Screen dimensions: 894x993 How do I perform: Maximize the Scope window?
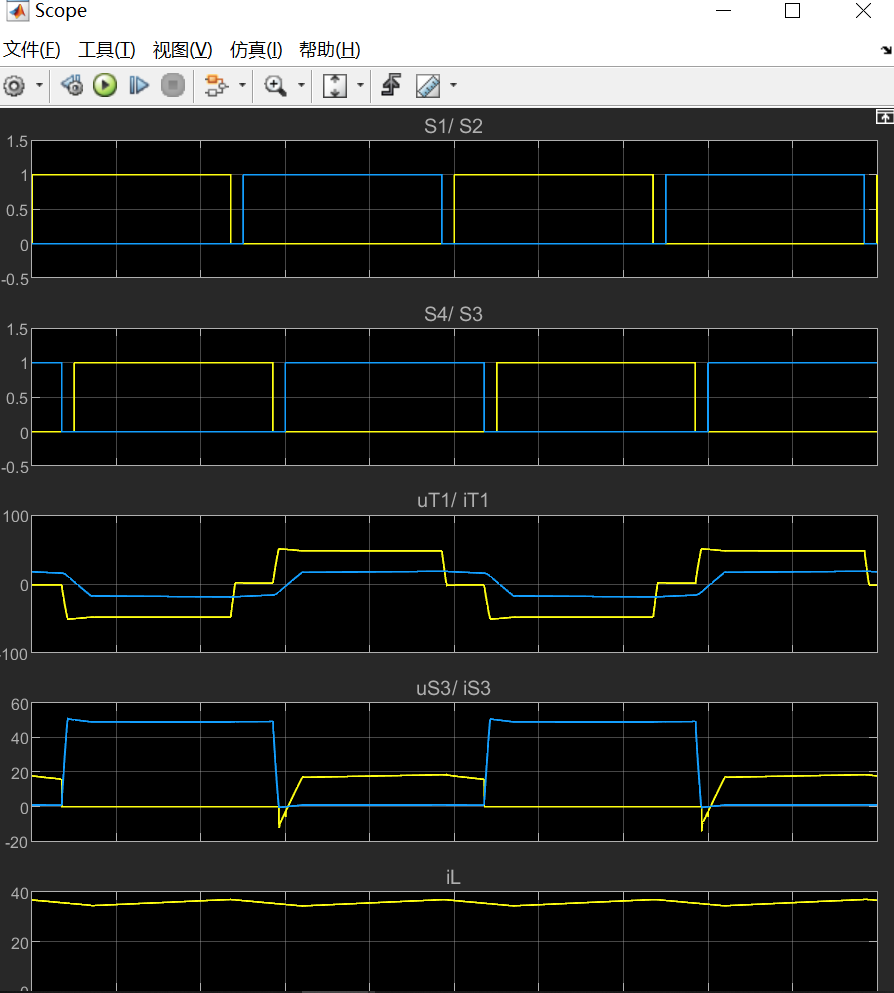coord(793,11)
